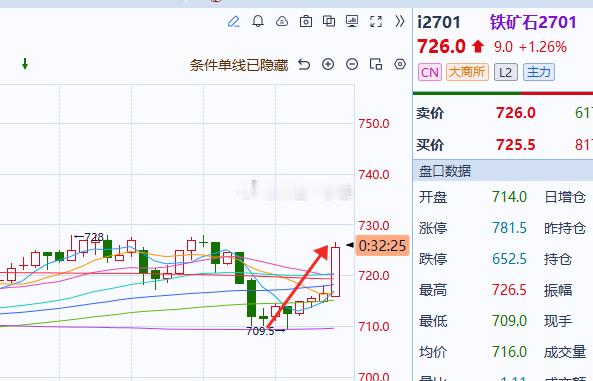593x381 pixels.
Task: Open the price alert bell icon
Action: click(x=258, y=21)
